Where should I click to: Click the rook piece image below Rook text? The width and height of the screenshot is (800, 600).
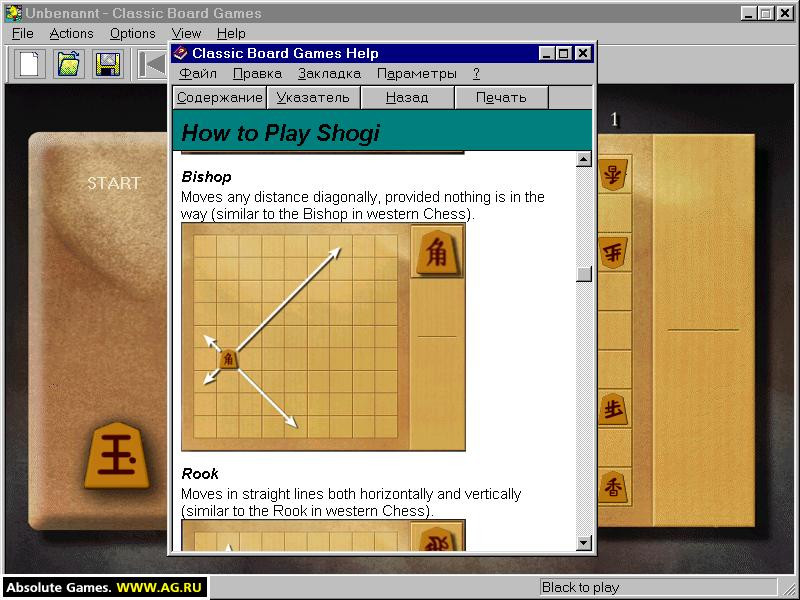437,539
